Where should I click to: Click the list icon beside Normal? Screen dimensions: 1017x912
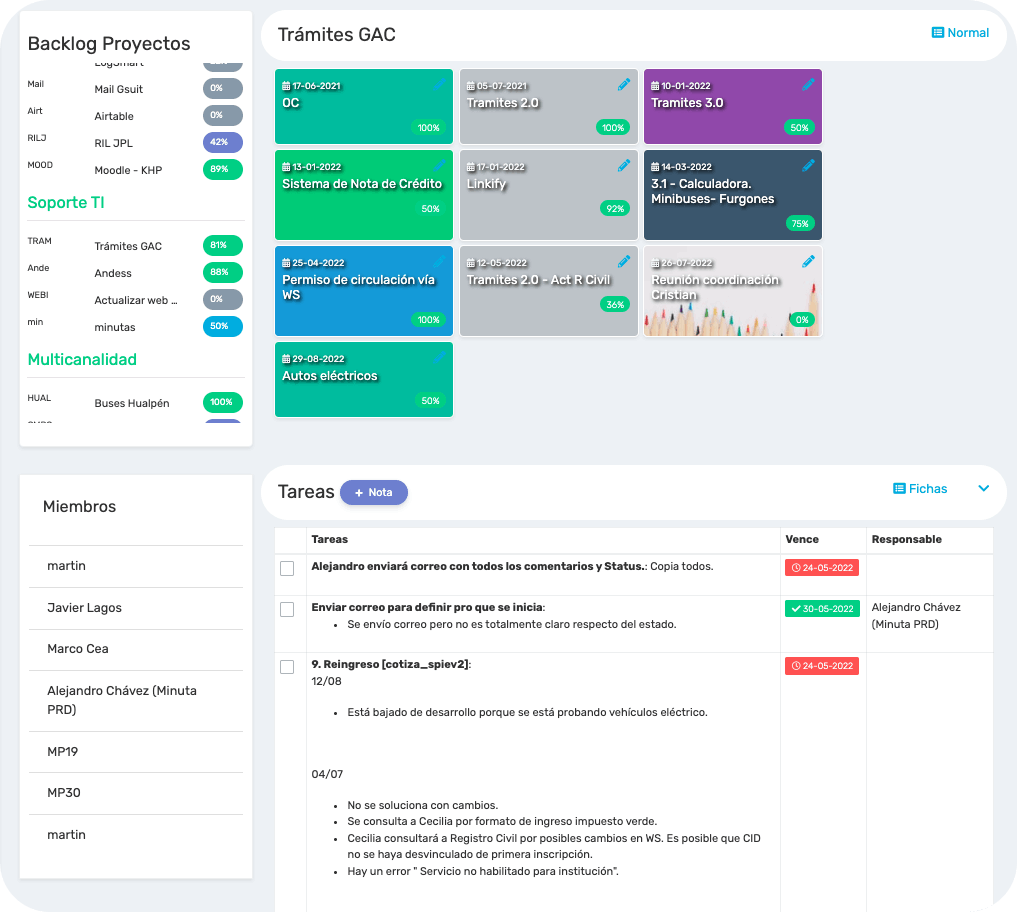coord(937,32)
